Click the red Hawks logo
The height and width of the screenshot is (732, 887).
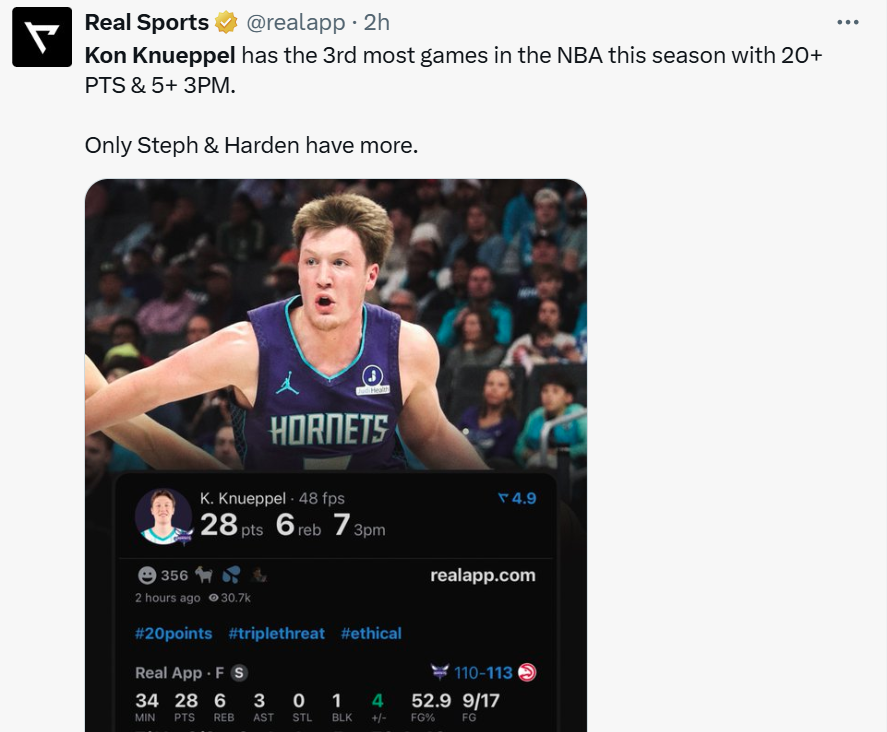click(x=527, y=673)
